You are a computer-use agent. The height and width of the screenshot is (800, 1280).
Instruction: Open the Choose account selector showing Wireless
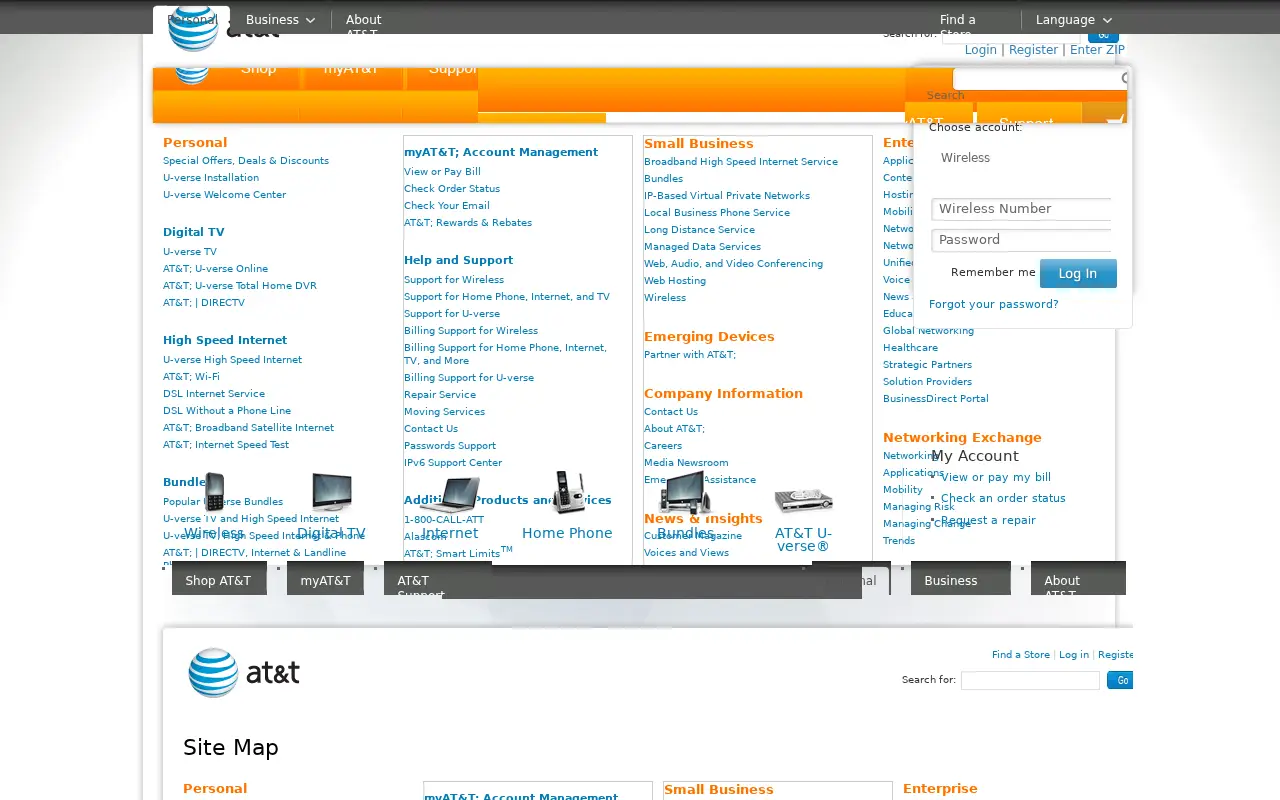pos(1022,158)
